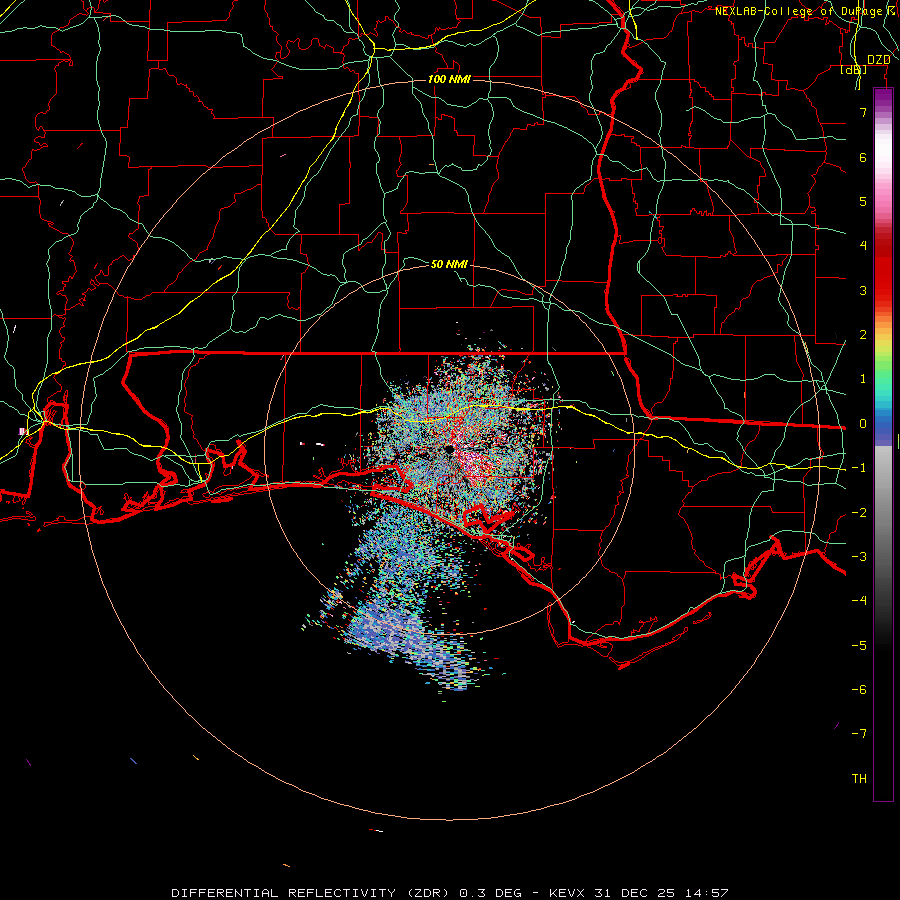Click the -4 value on the dB scale
Image resolution: width=900 pixels, height=900 pixels.
859,600
